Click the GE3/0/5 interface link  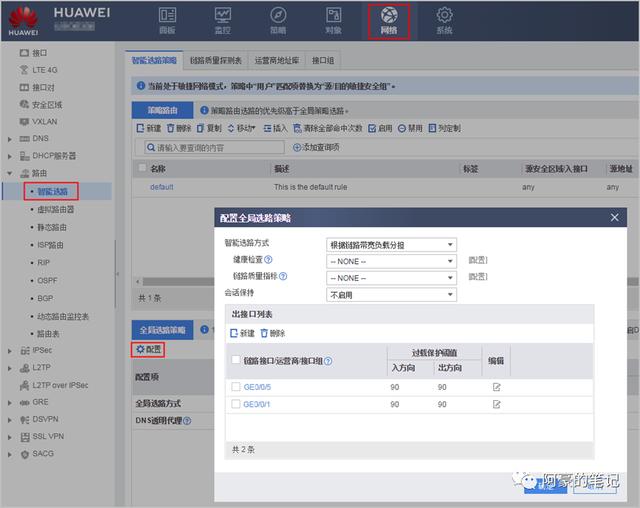click(257, 387)
